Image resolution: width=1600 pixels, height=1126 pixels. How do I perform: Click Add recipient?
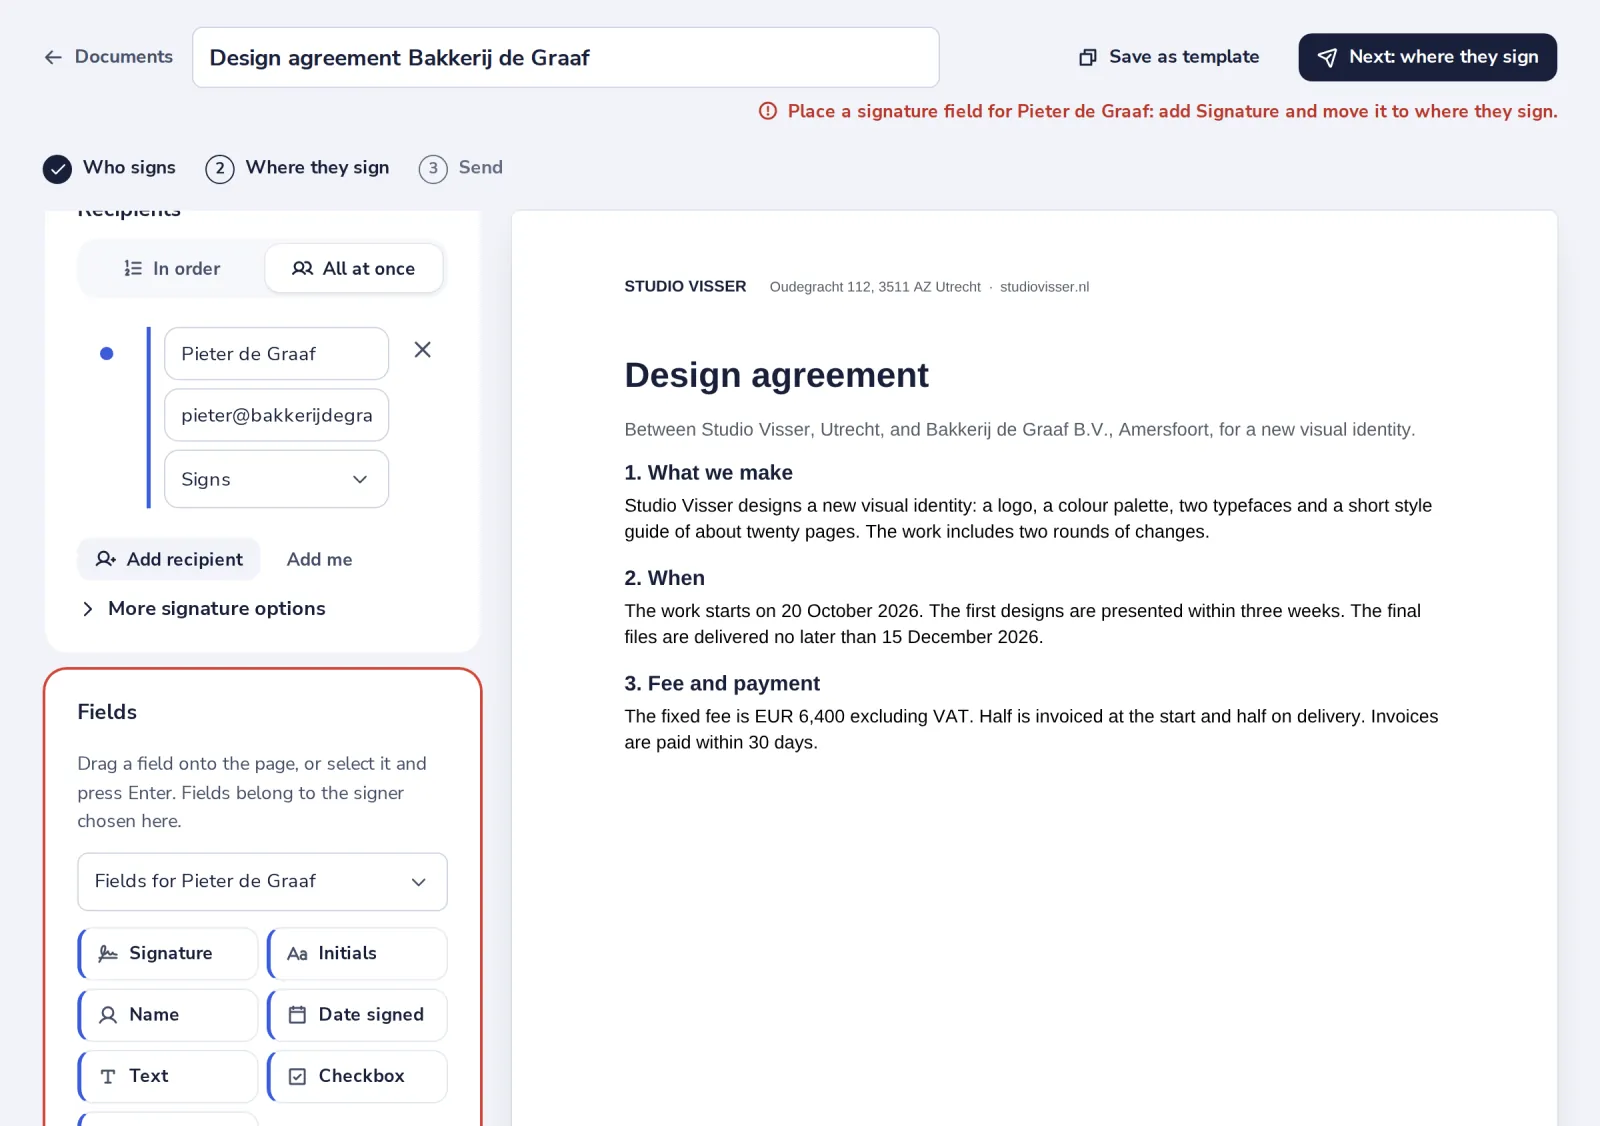(169, 559)
